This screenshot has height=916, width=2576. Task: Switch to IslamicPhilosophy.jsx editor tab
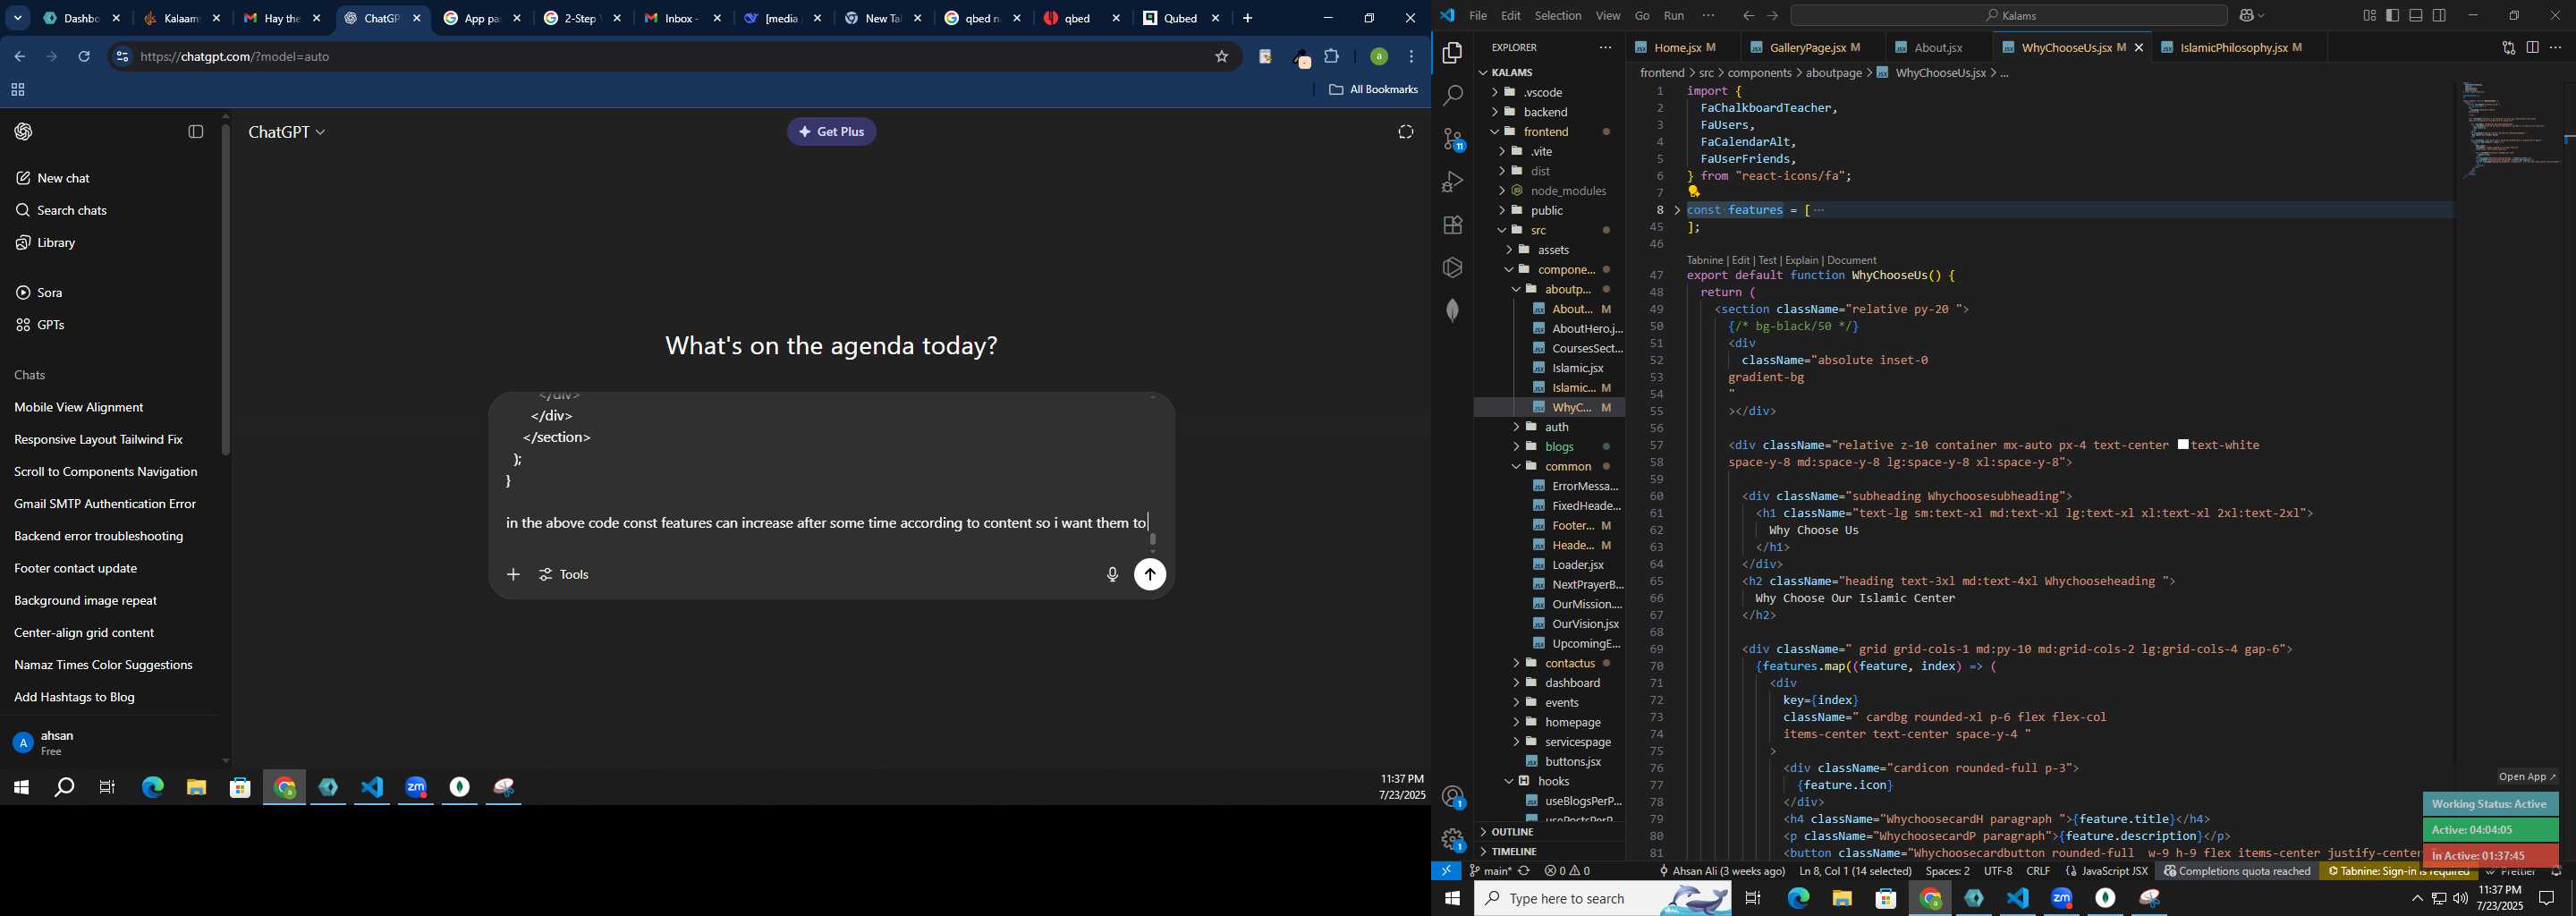pyautogui.click(x=2238, y=48)
